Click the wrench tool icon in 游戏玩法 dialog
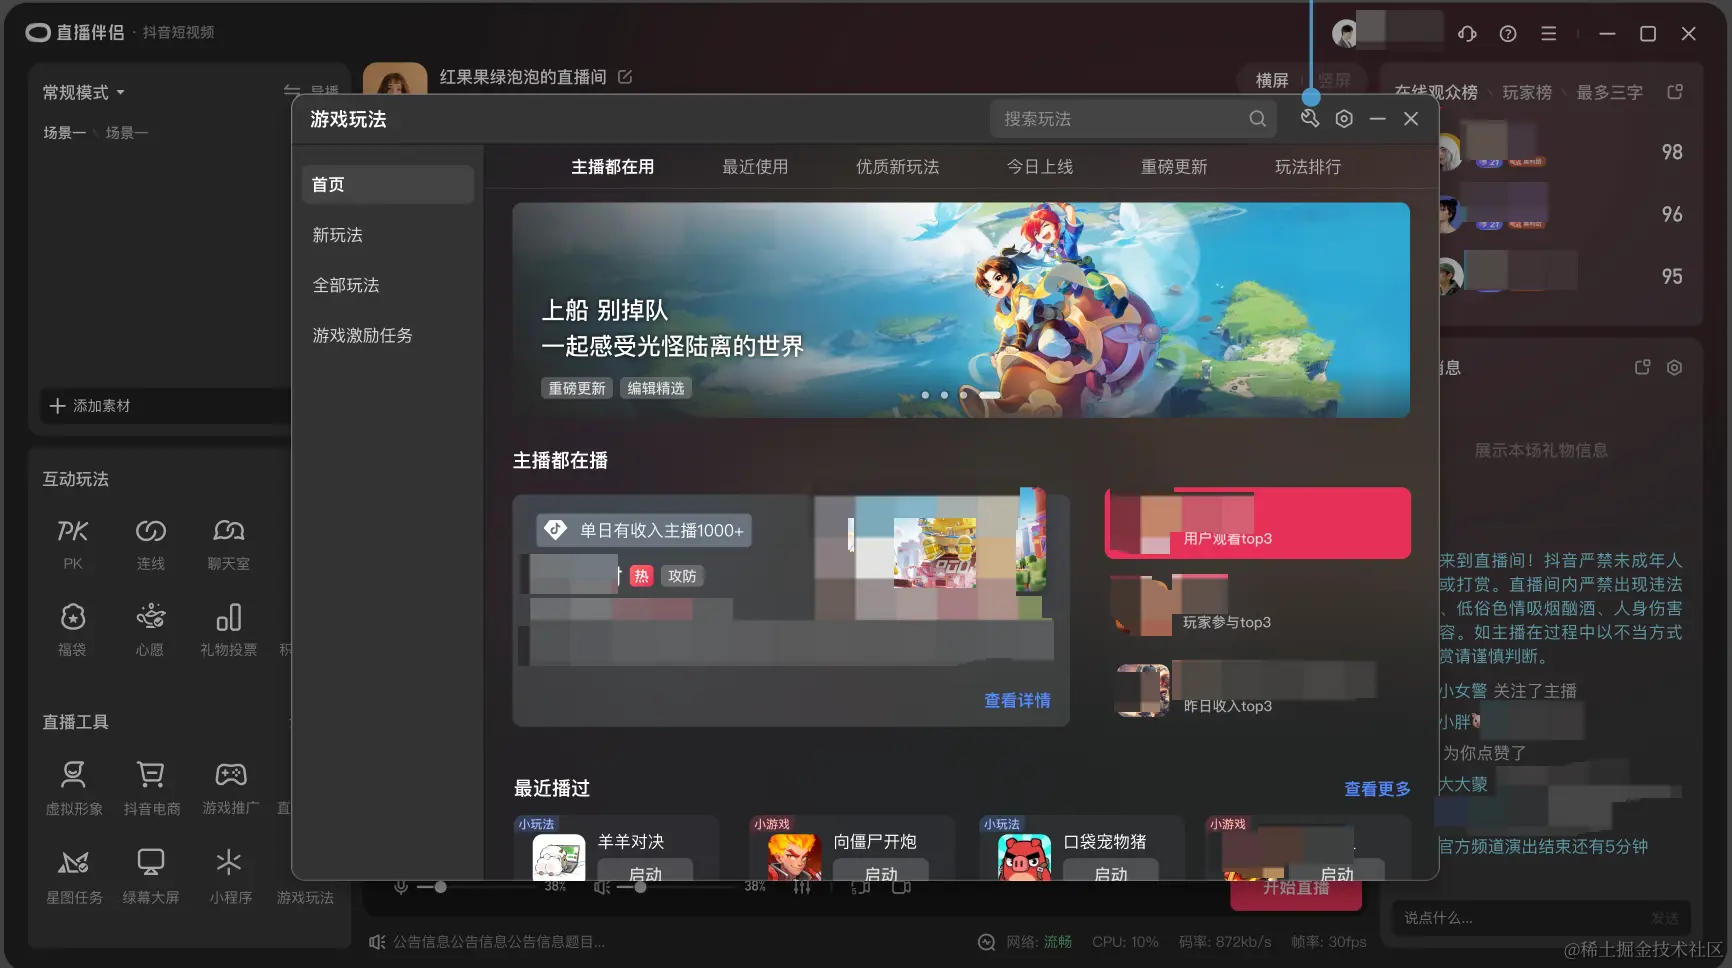This screenshot has width=1732, height=968. (x=1310, y=119)
